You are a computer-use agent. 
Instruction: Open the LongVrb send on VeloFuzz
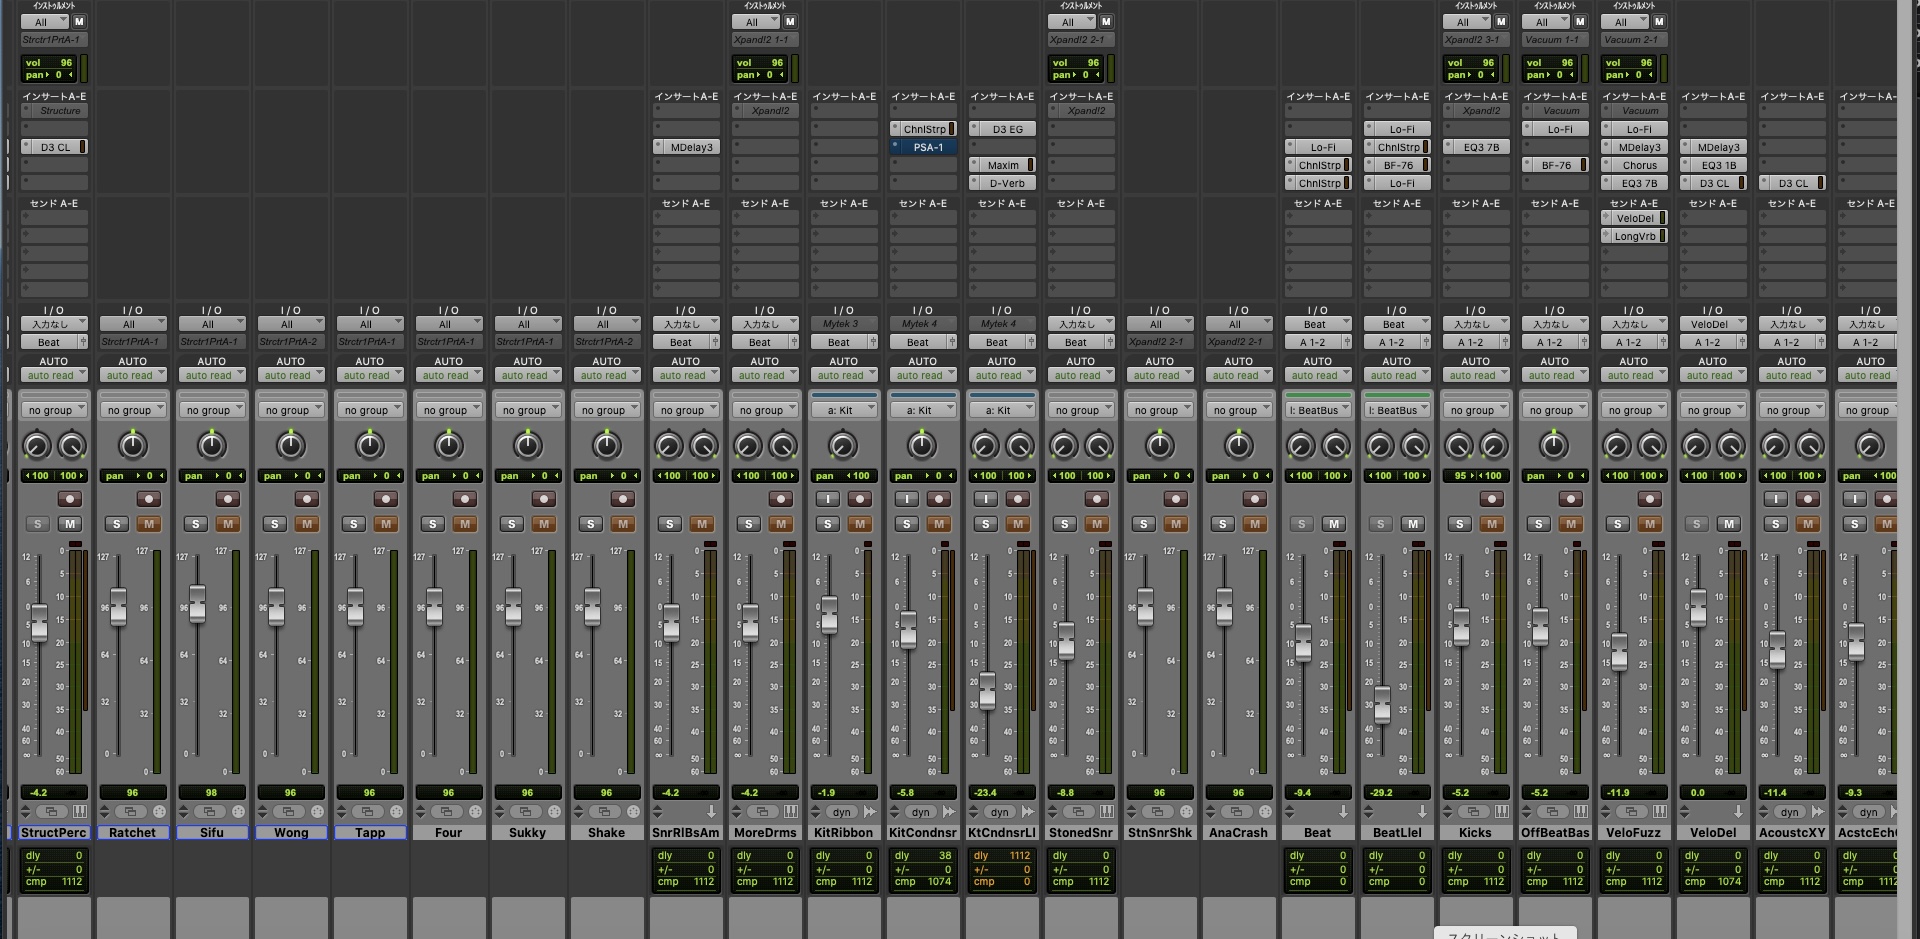[x=1634, y=236]
